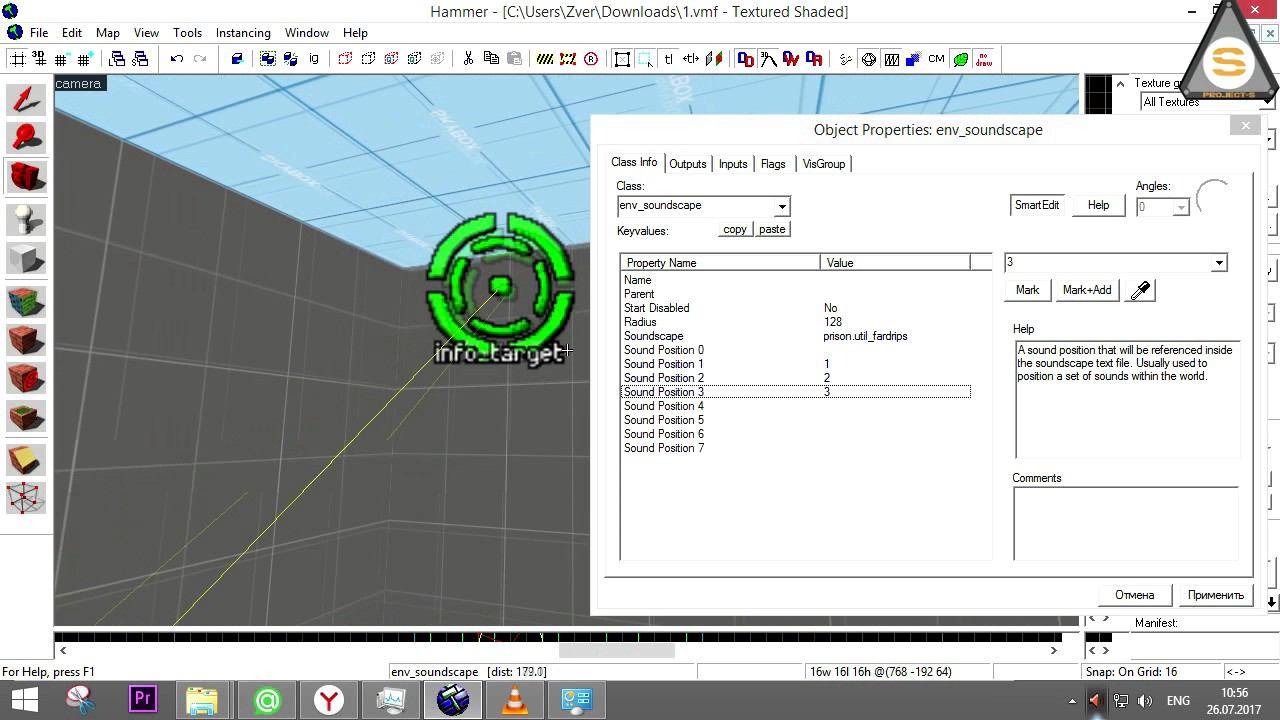
Task: Toggle the tl Texture Lock button
Action: click(668, 59)
